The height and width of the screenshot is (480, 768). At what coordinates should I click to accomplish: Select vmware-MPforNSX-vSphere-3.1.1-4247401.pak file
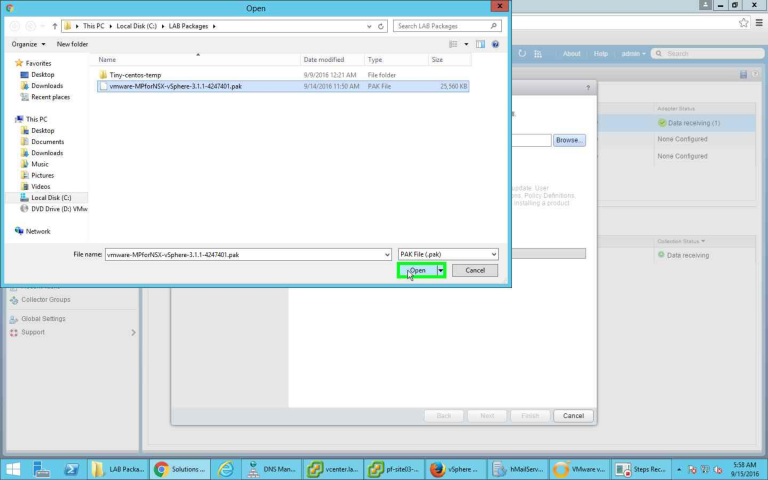(x=283, y=86)
